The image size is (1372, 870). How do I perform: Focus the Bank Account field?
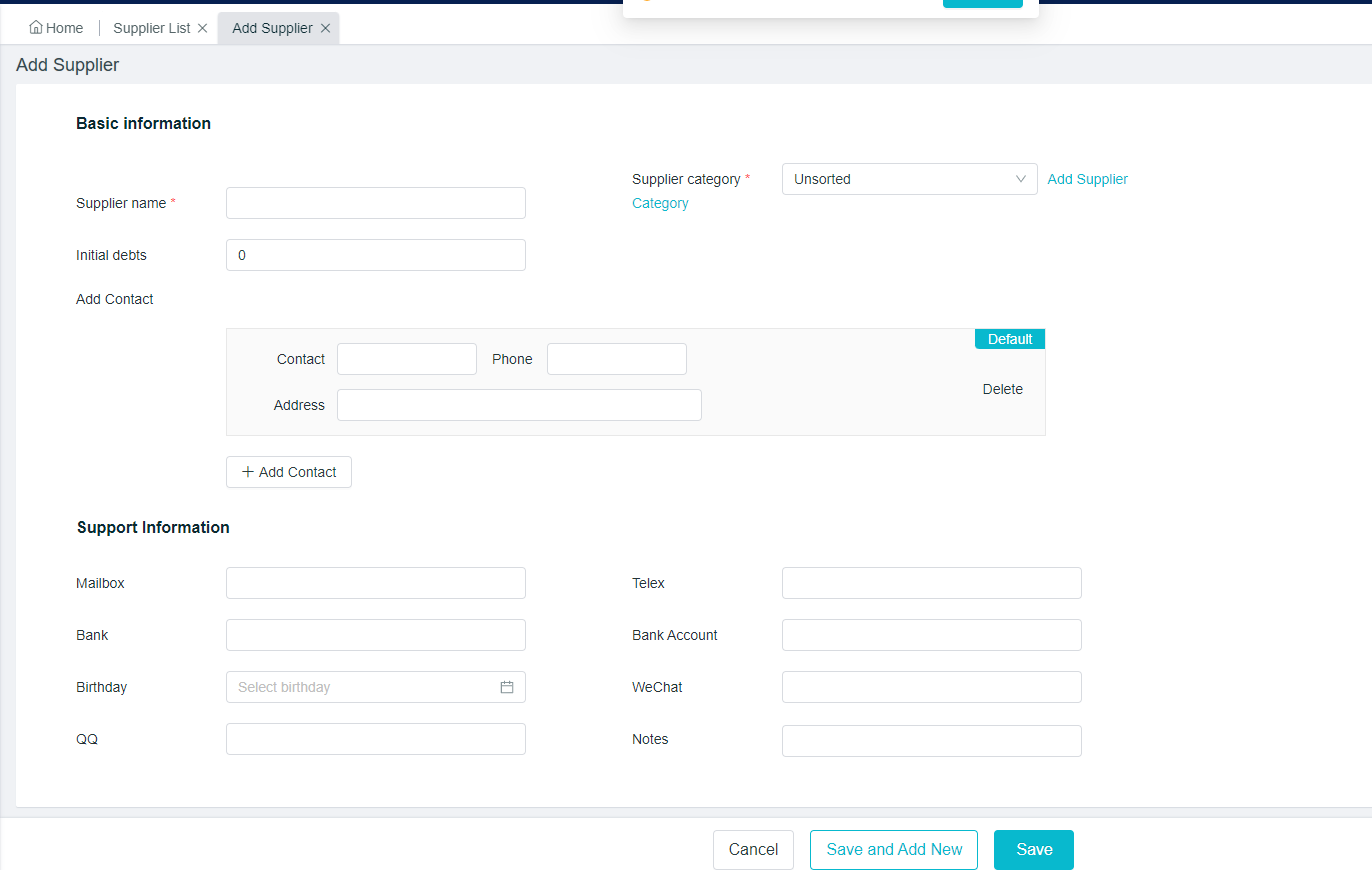931,635
